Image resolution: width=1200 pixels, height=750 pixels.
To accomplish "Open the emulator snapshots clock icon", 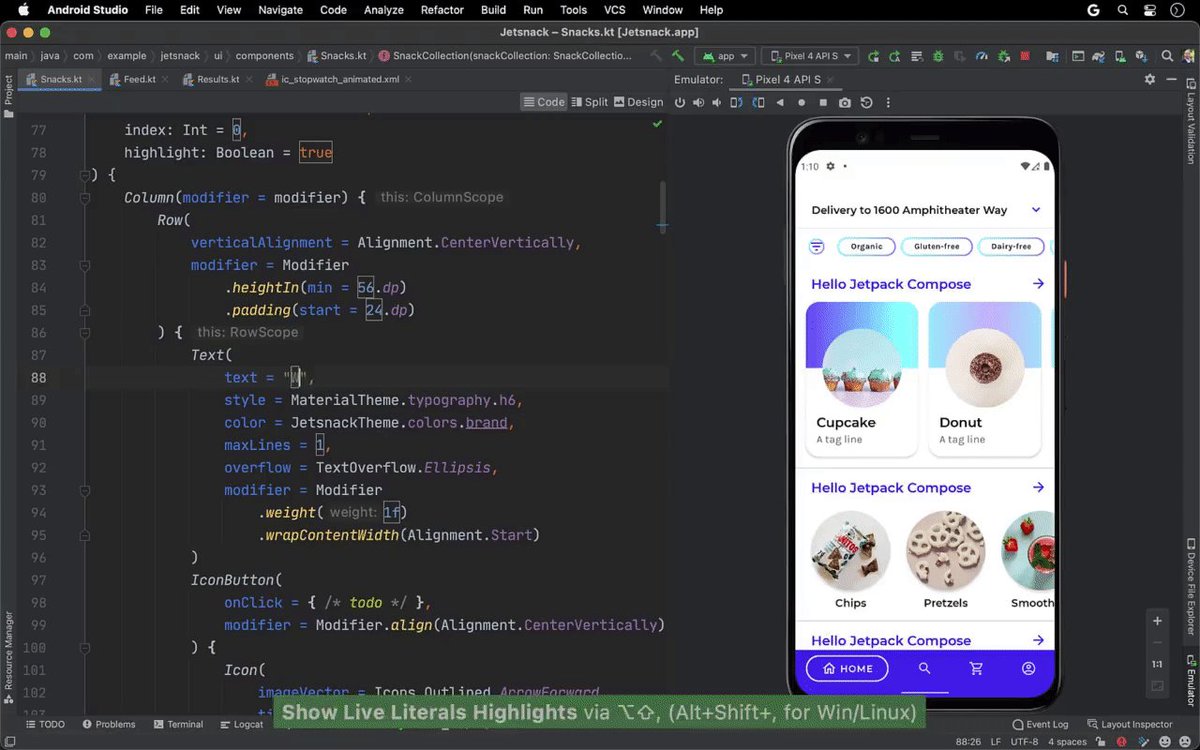I will click(866, 102).
